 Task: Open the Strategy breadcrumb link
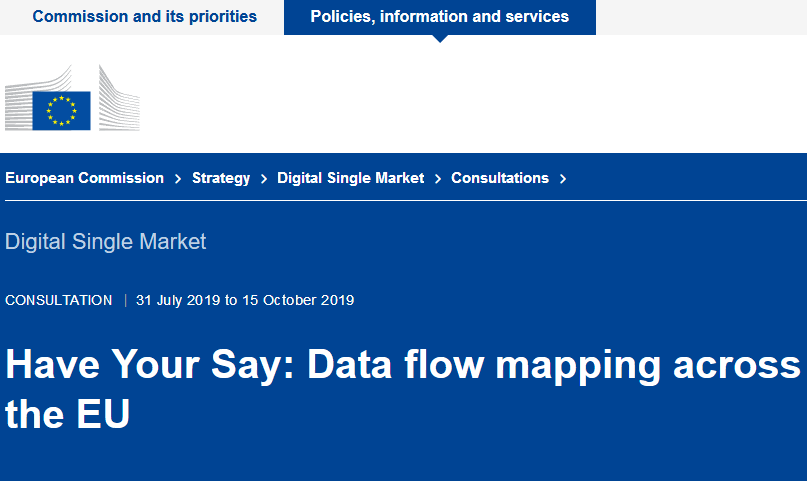pyautogui.click(x=221, y=178)
